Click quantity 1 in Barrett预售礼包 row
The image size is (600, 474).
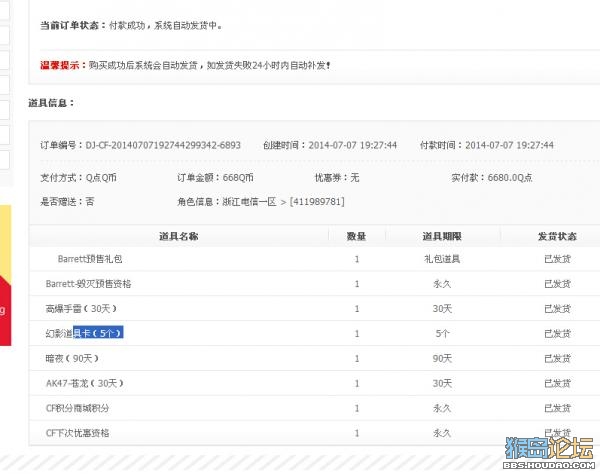coord(357,259)
